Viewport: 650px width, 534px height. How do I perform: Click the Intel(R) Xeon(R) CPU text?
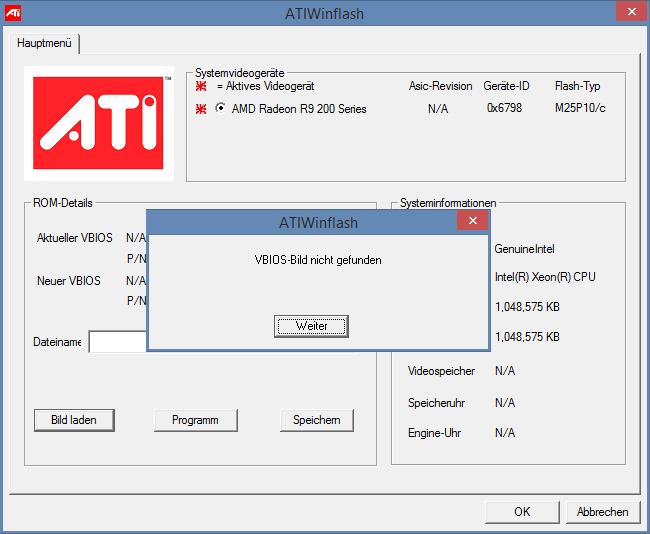tap(545, 277)
